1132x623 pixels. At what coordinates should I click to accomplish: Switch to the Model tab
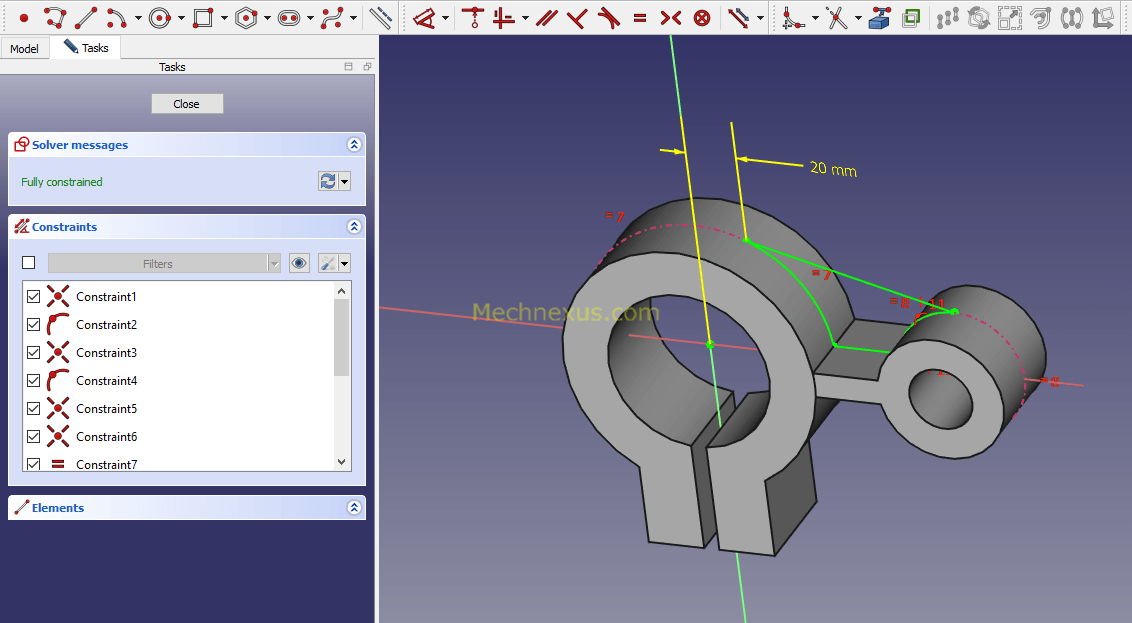(x=24, y=48)
